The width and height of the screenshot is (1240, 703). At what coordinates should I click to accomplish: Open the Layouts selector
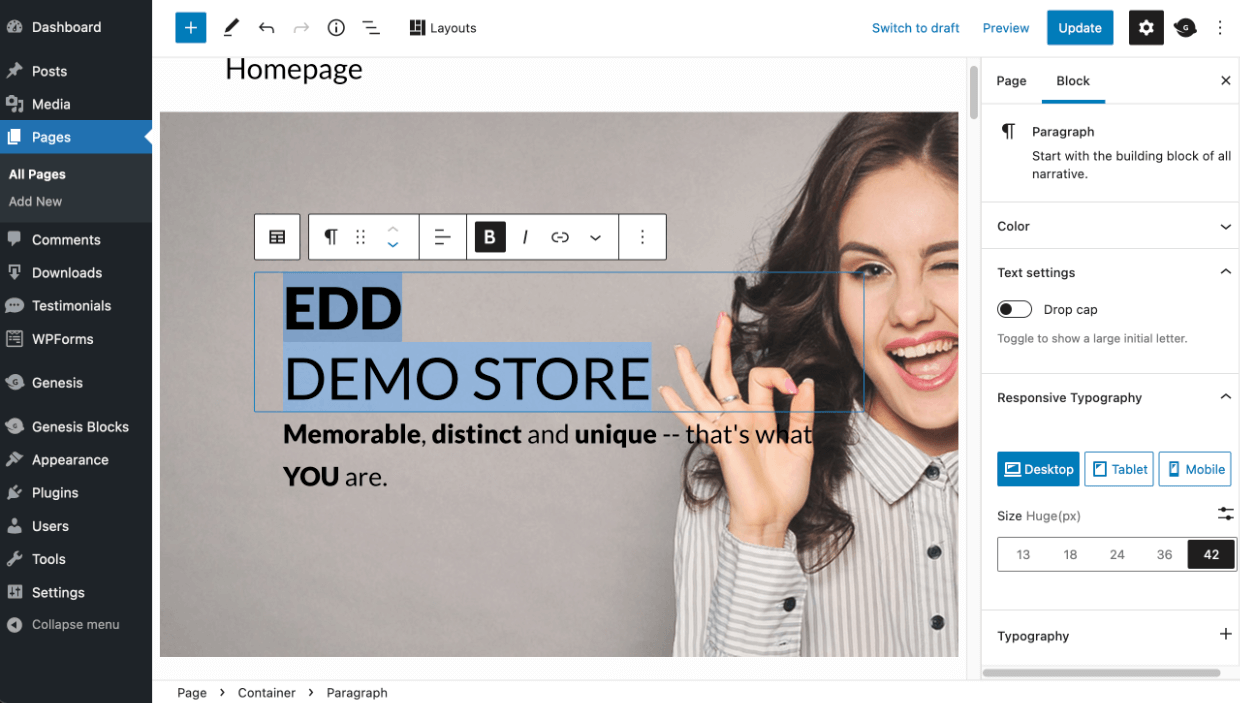point(443,28)
